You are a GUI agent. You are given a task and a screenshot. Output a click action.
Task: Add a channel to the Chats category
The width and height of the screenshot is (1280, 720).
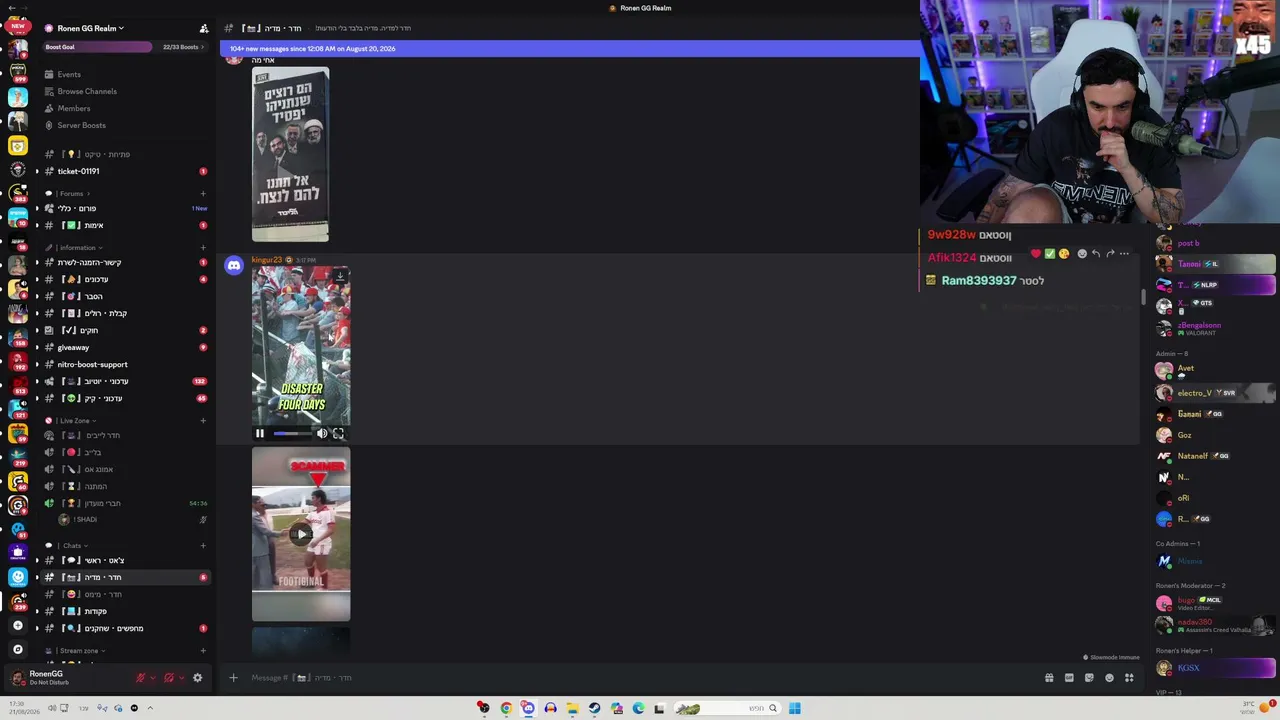pos(203,546)
